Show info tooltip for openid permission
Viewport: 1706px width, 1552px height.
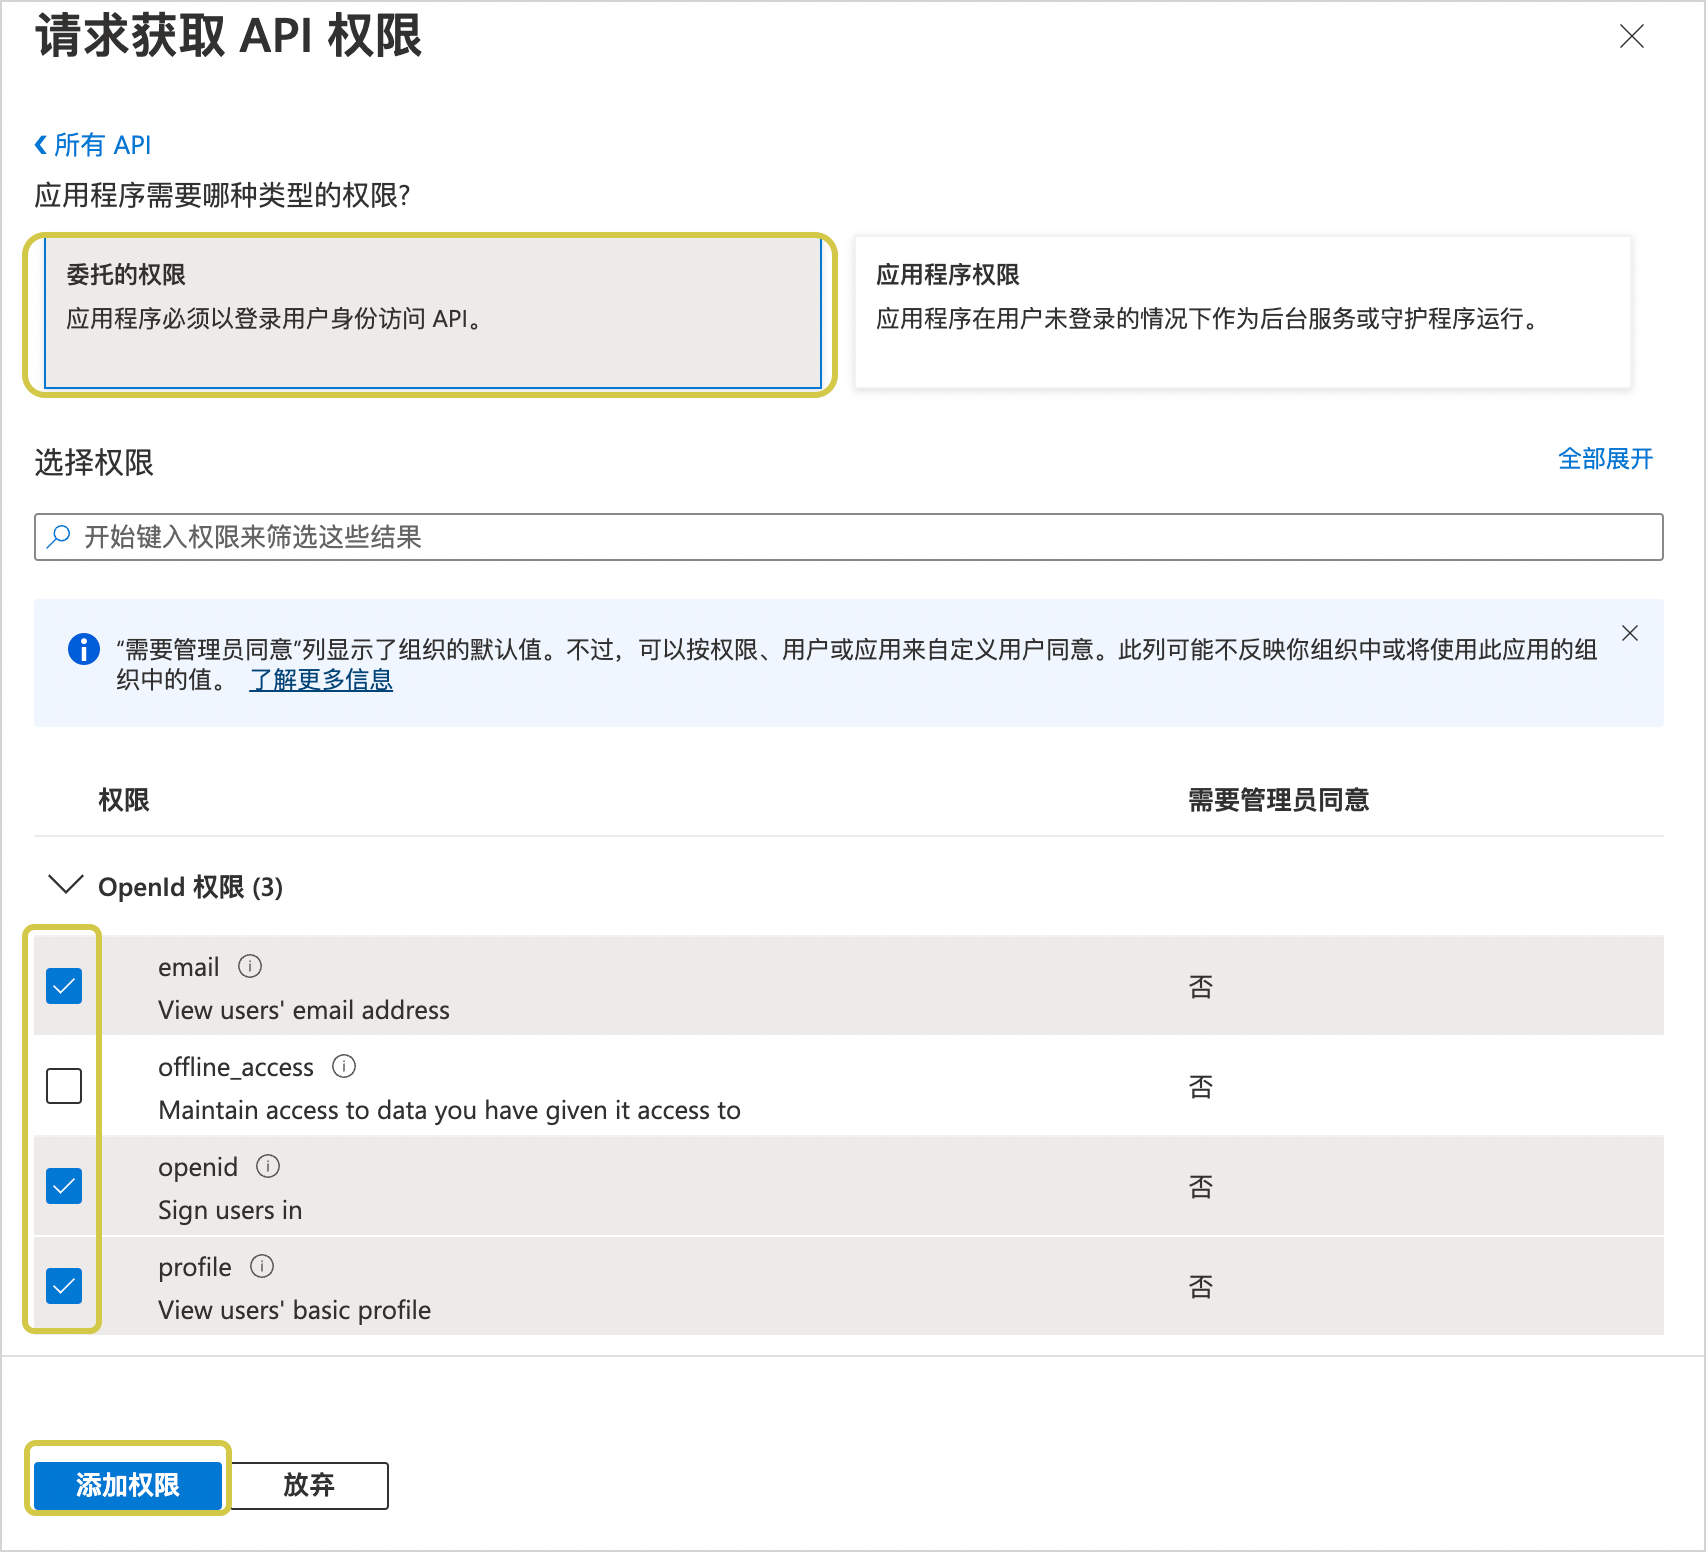(268, 1166)
